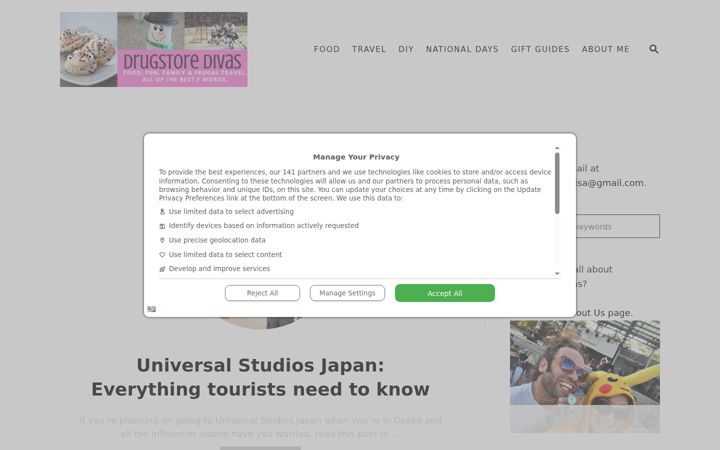Select 'Use precise geolocation data' text
Image resolution: width=720 pixels, height=450 pixels.
217,240
